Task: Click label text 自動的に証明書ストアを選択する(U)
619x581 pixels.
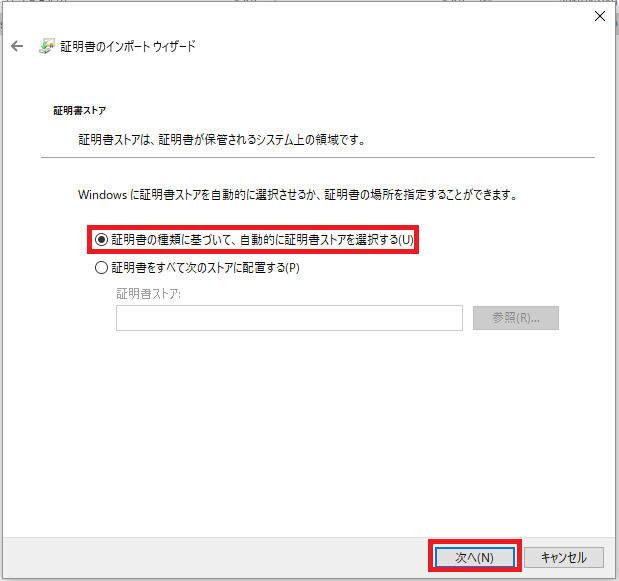Action: click(x=262, y=240)
